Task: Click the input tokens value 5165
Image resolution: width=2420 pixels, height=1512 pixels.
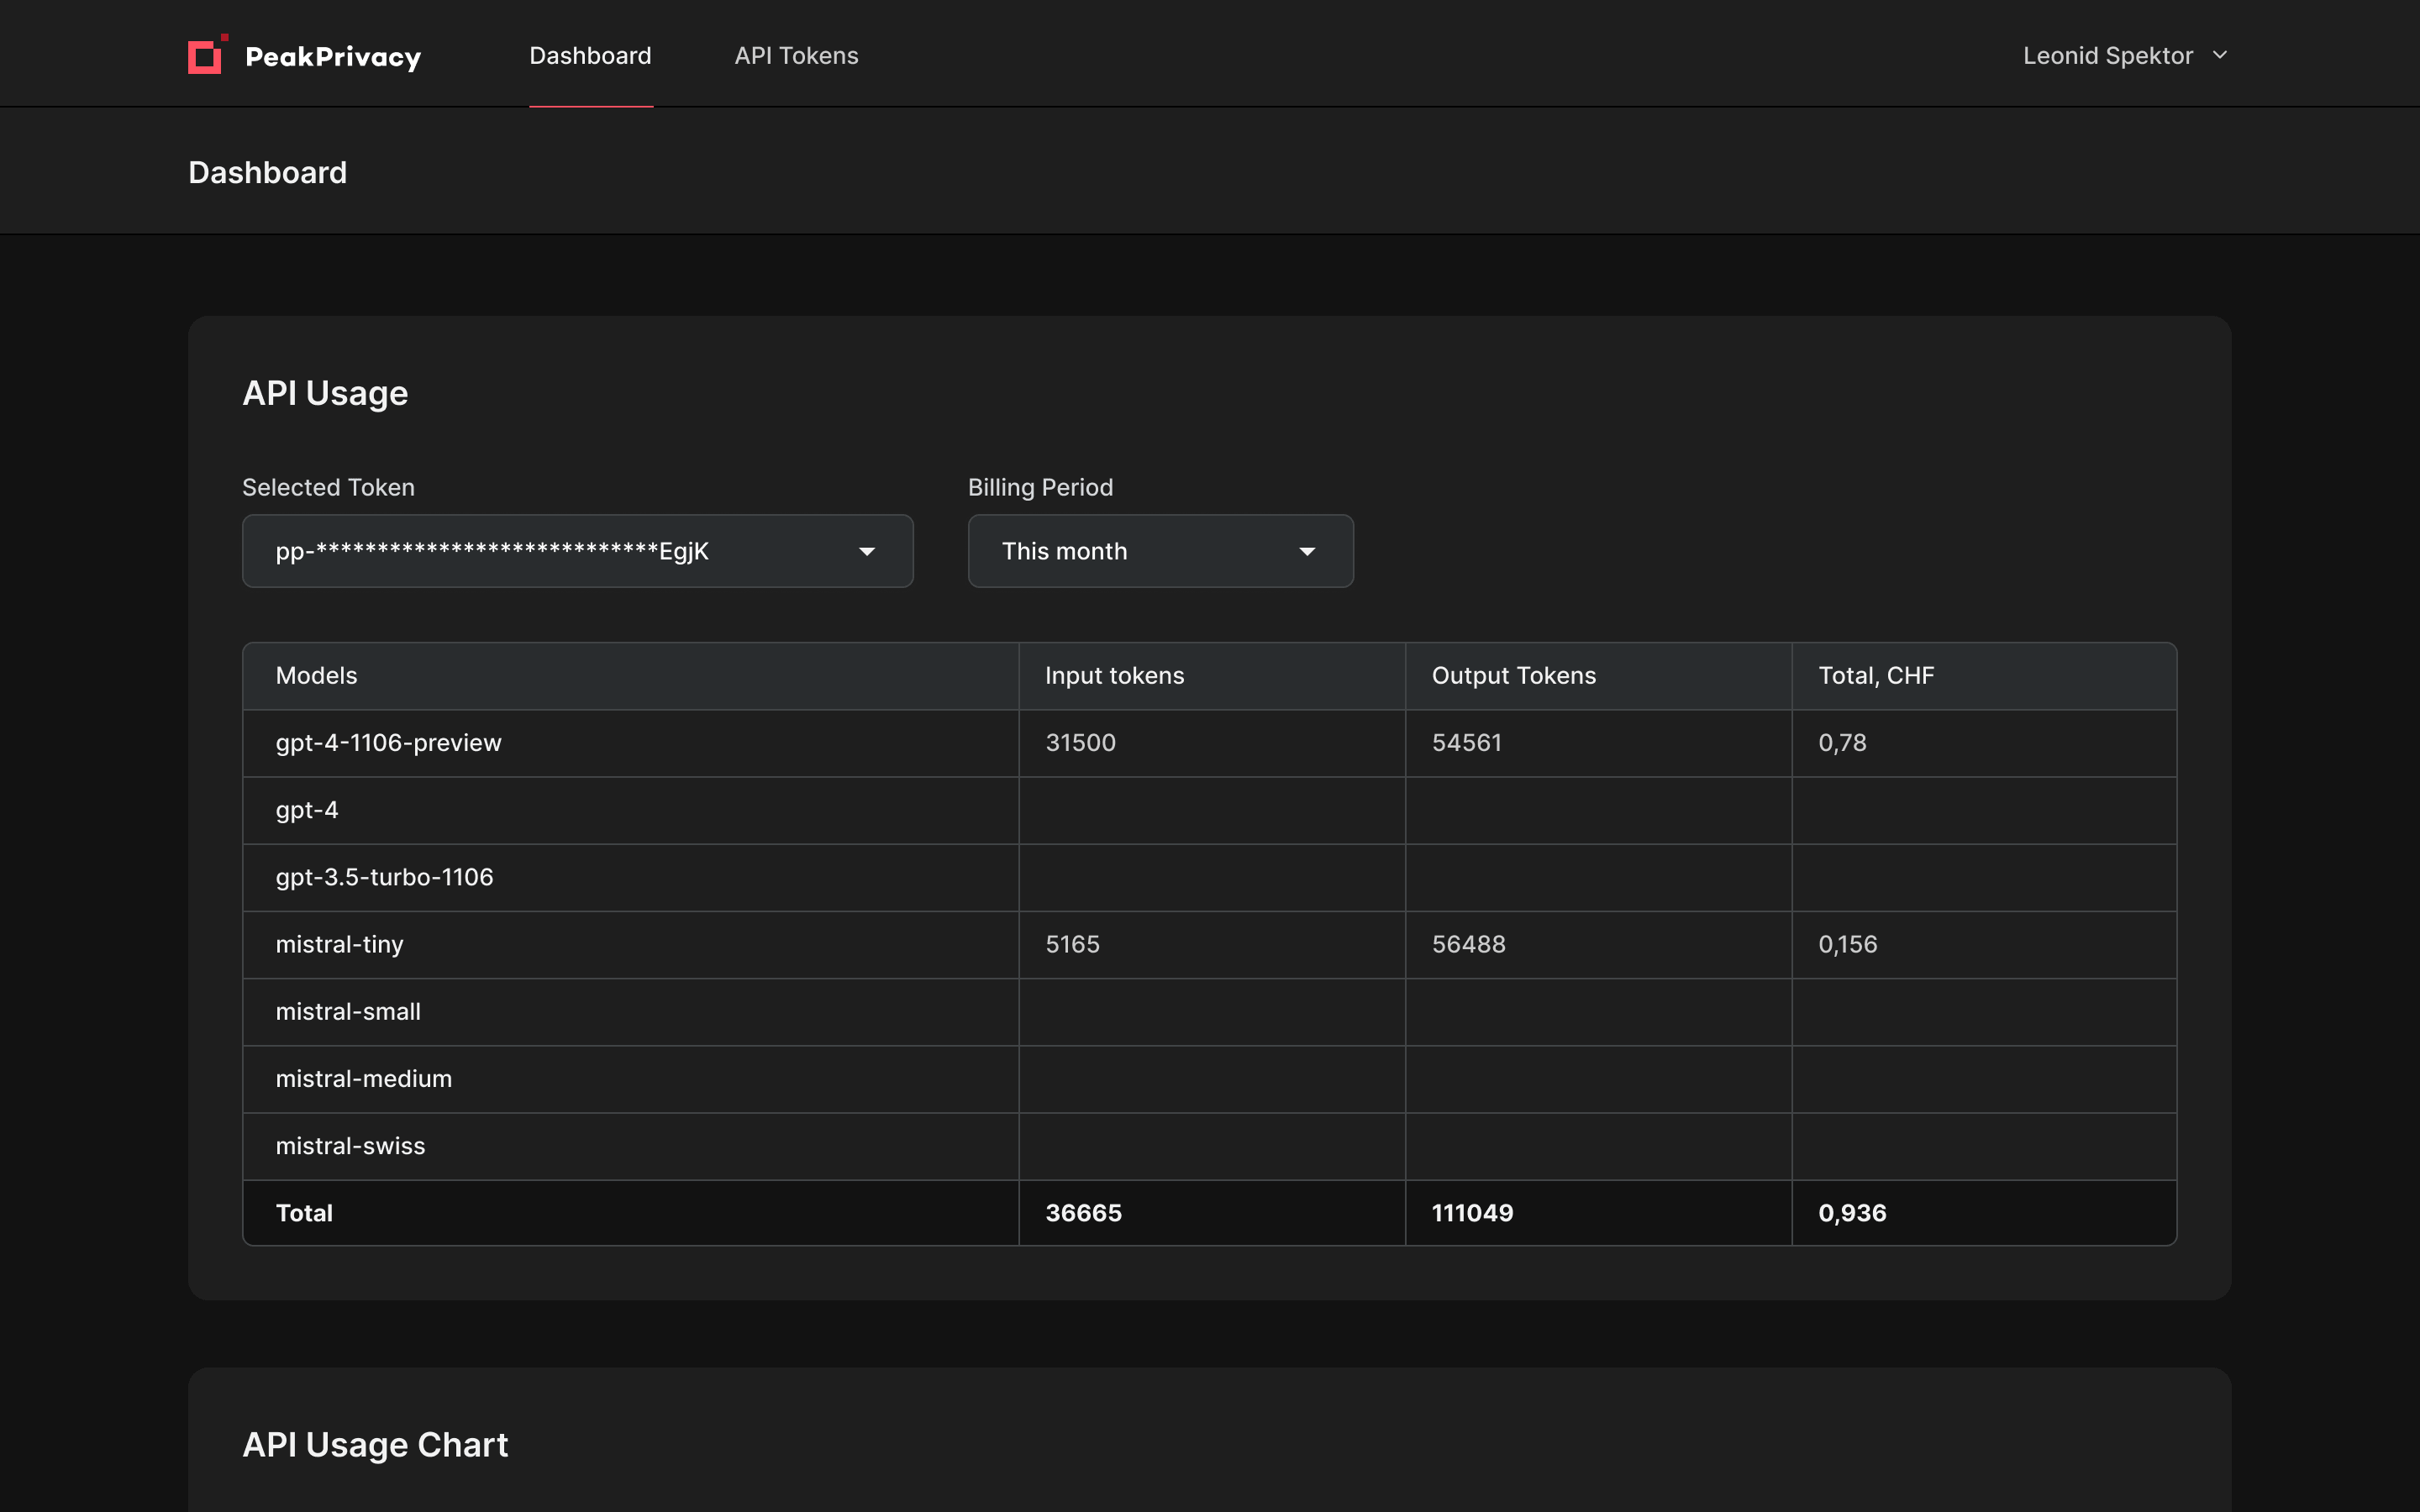Action: 1072,944
